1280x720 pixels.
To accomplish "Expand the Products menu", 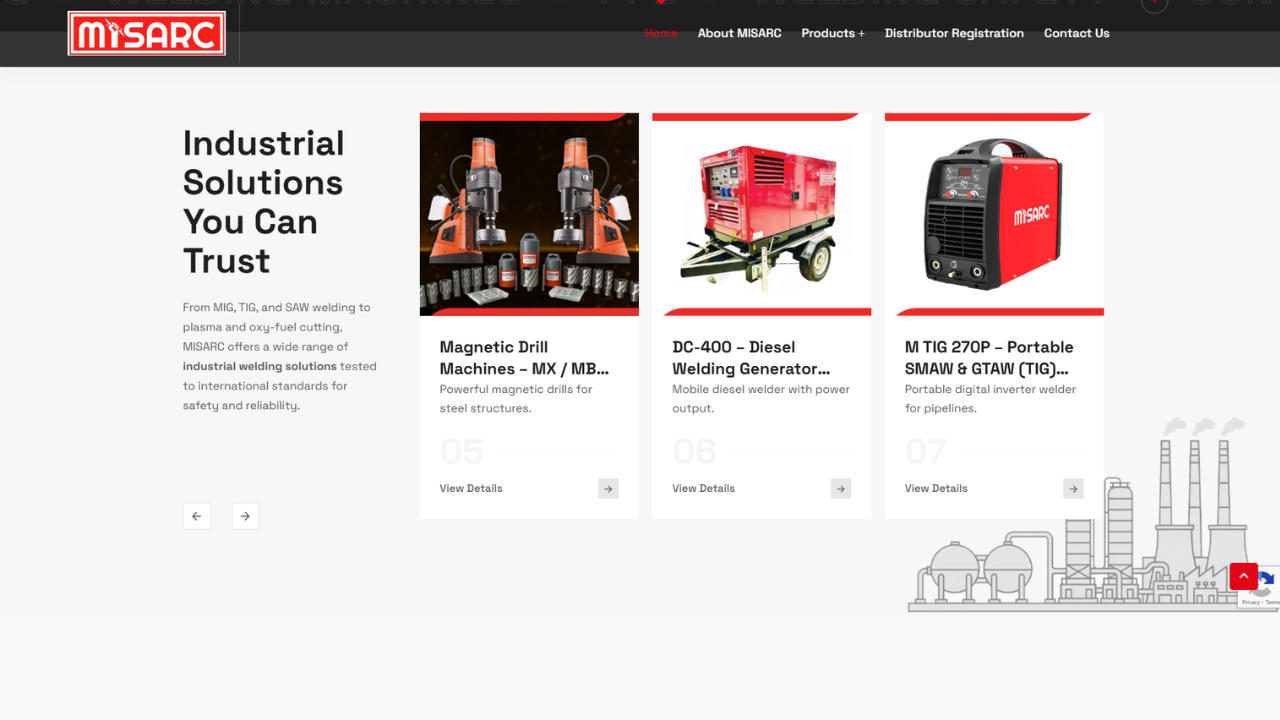I will point(833,33).
